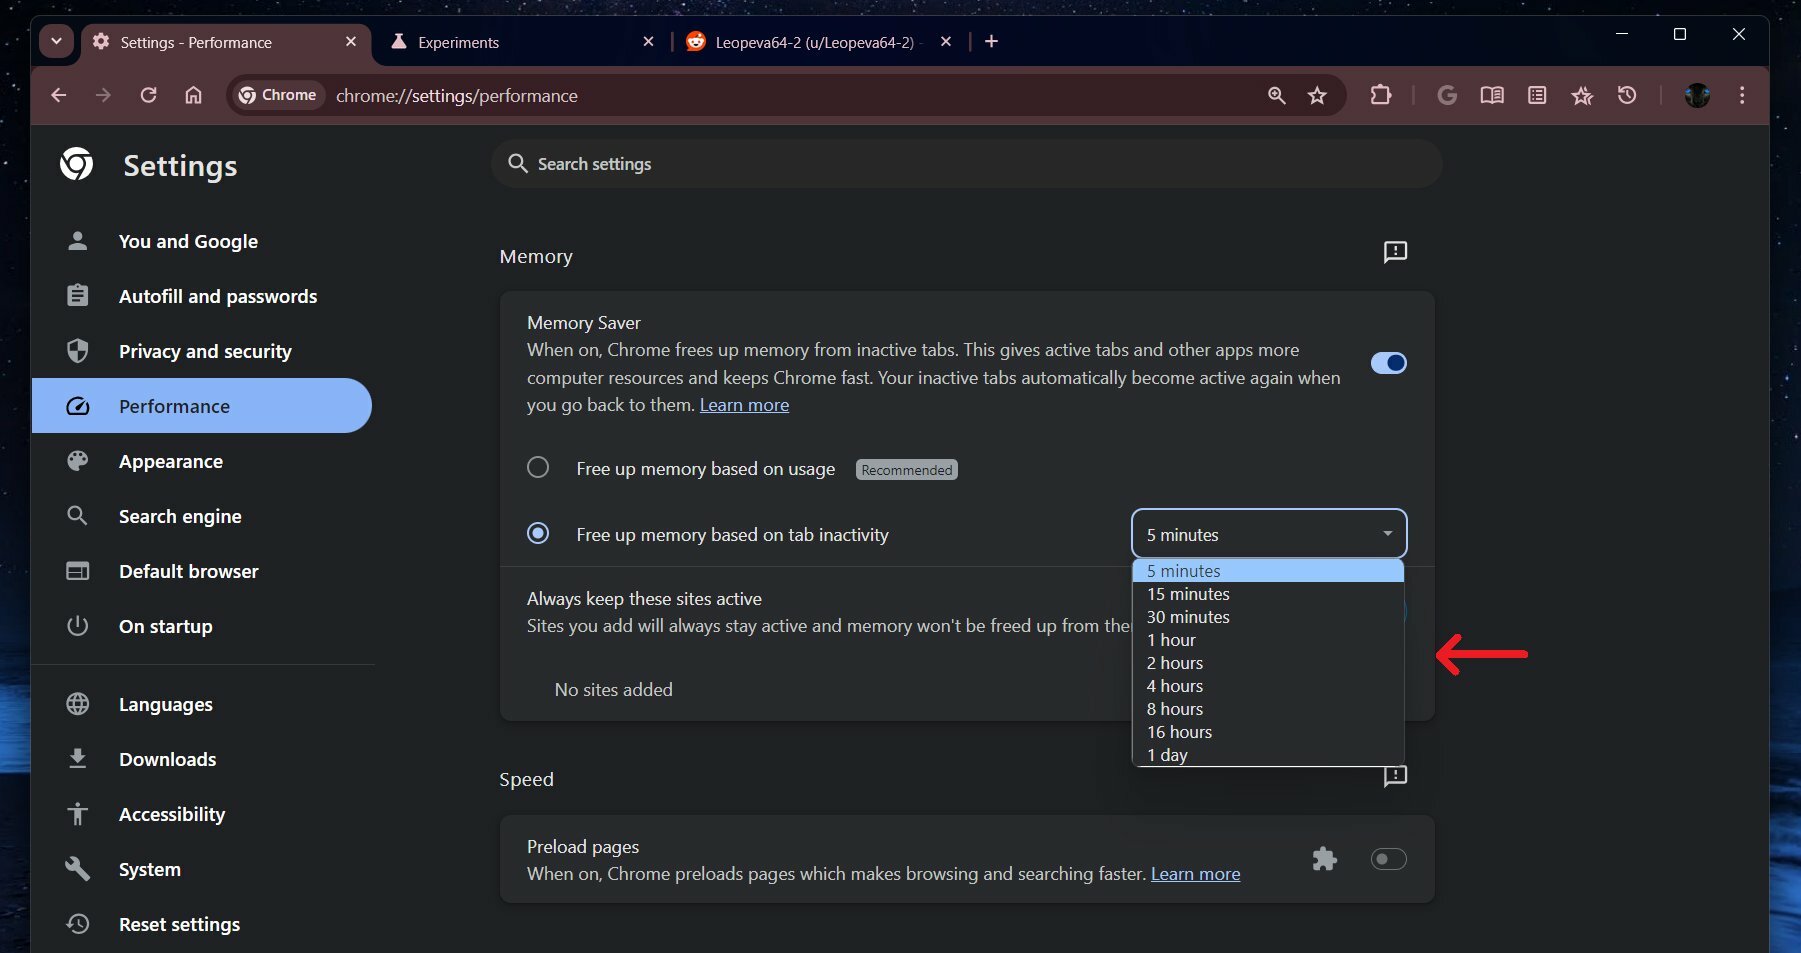Screen dimensions: 1801x953
Task: Open Default browser settings
Action: (x=202, y=571)
